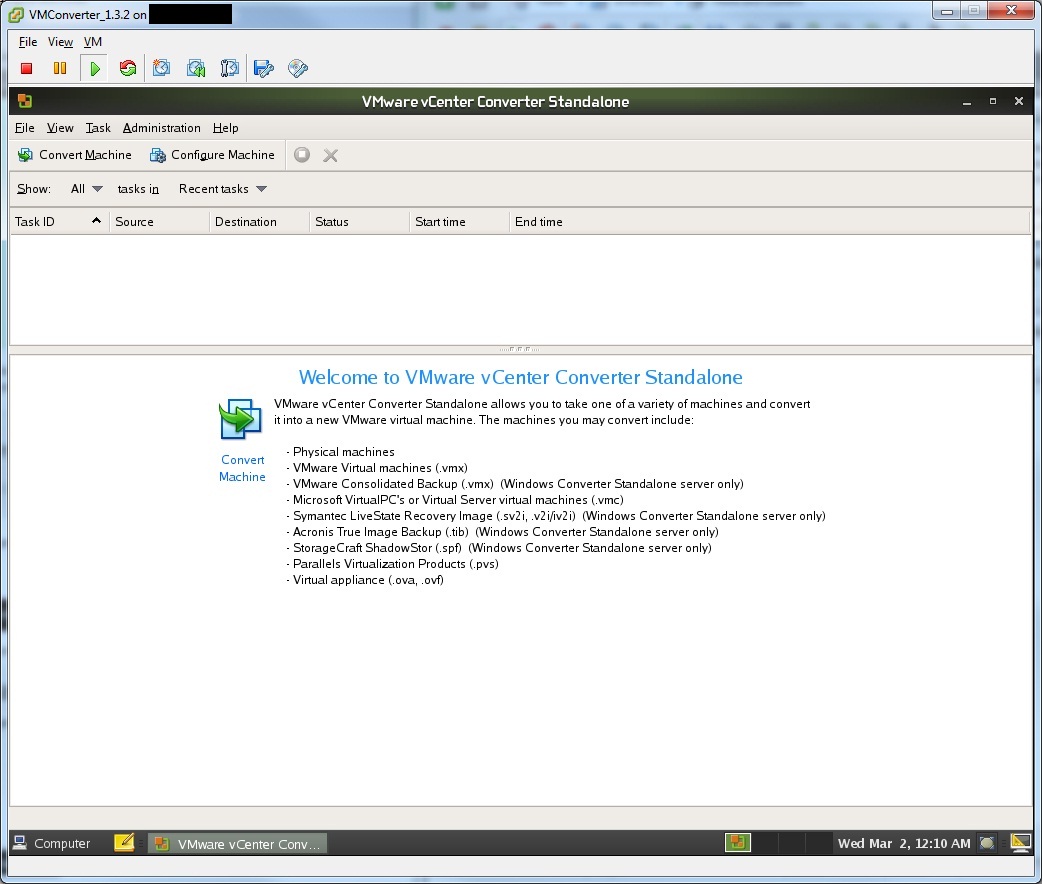Click the greyed stop task icon
The height and width of the screenshot is (884, 1043).
click(x=302, y=155)
